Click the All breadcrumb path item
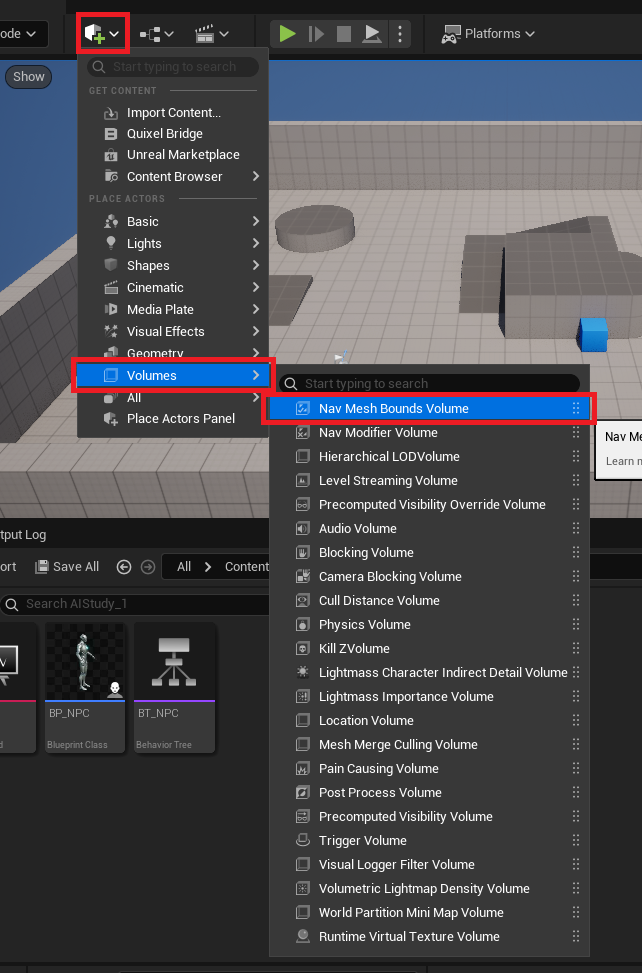This screenshot has width=642, height=973. coord(184,567)
